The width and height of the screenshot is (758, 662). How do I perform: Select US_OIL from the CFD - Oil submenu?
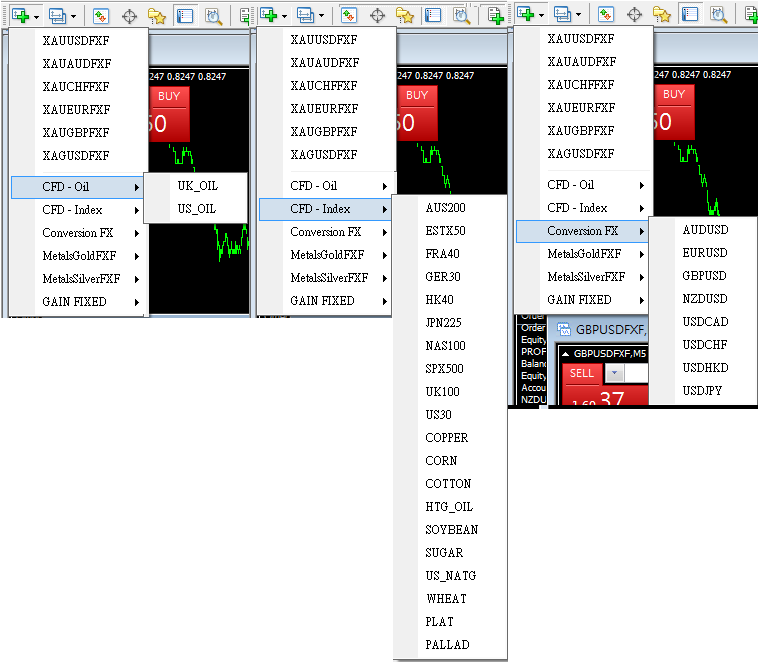coord(196,209)
